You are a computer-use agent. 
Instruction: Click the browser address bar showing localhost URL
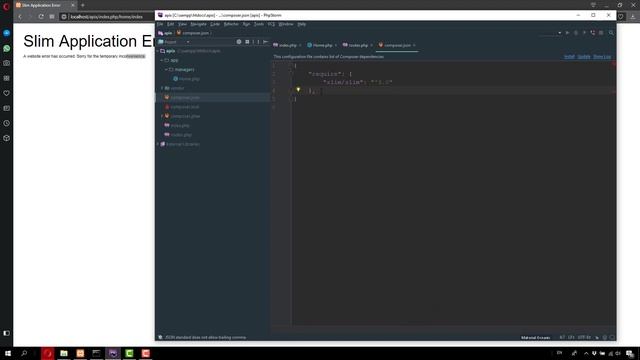pos(107,17)
